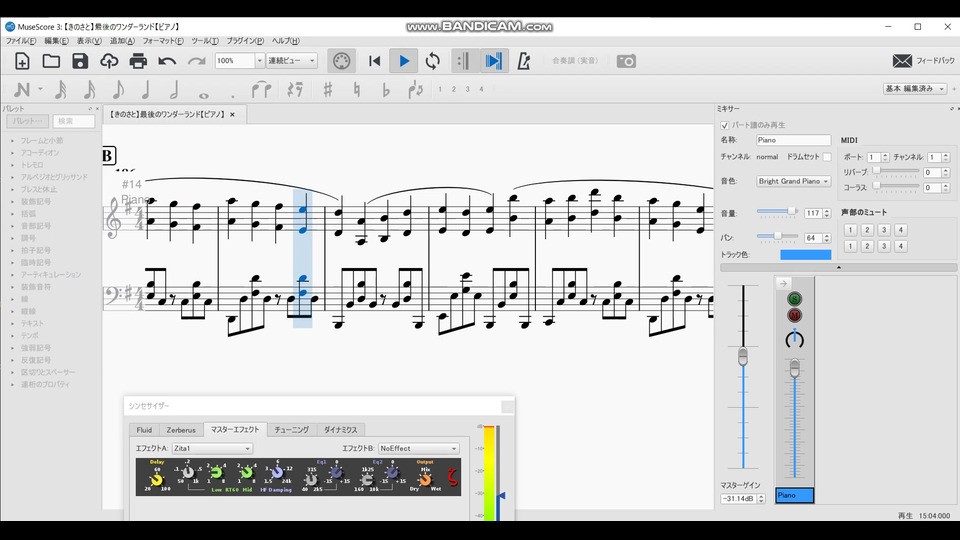960x540 pixels.
Task: Rewind playback to the start
Action: (374, 61)
